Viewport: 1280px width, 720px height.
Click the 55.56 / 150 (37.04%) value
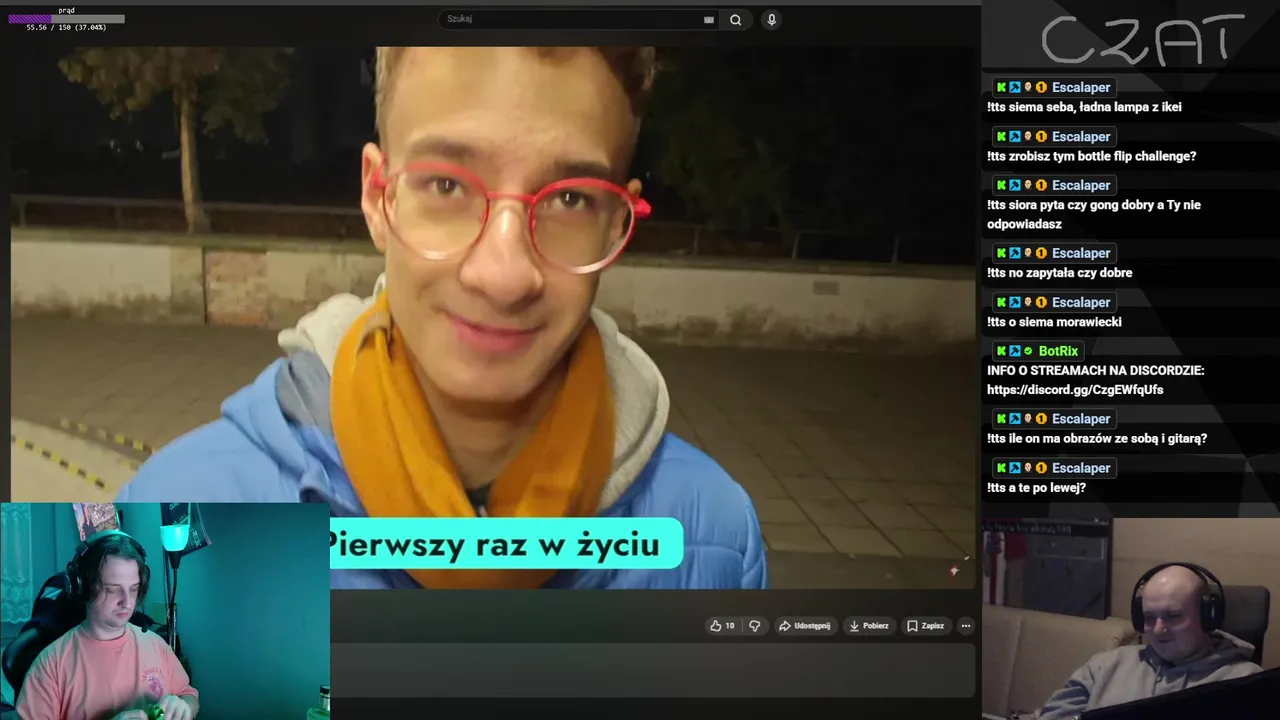click(66, 27)
